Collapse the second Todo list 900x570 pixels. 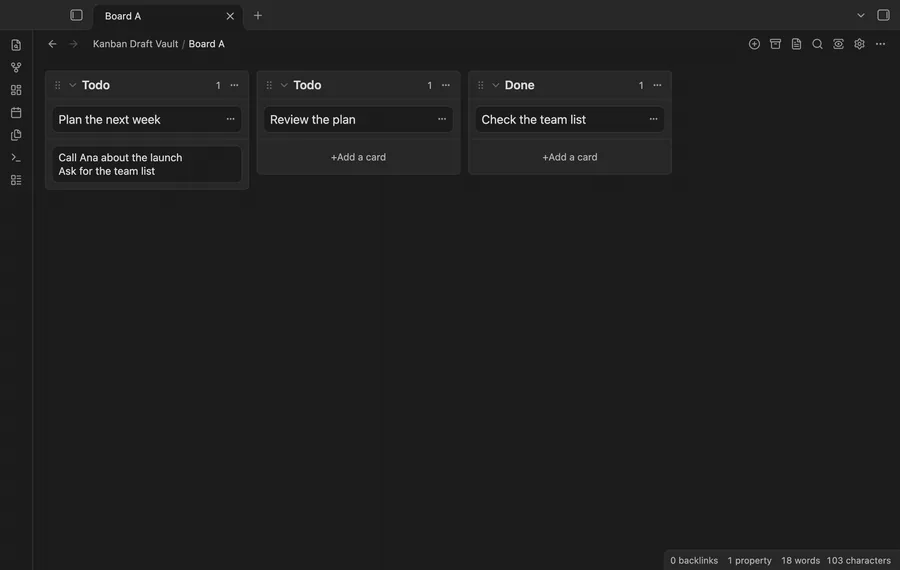284,85
